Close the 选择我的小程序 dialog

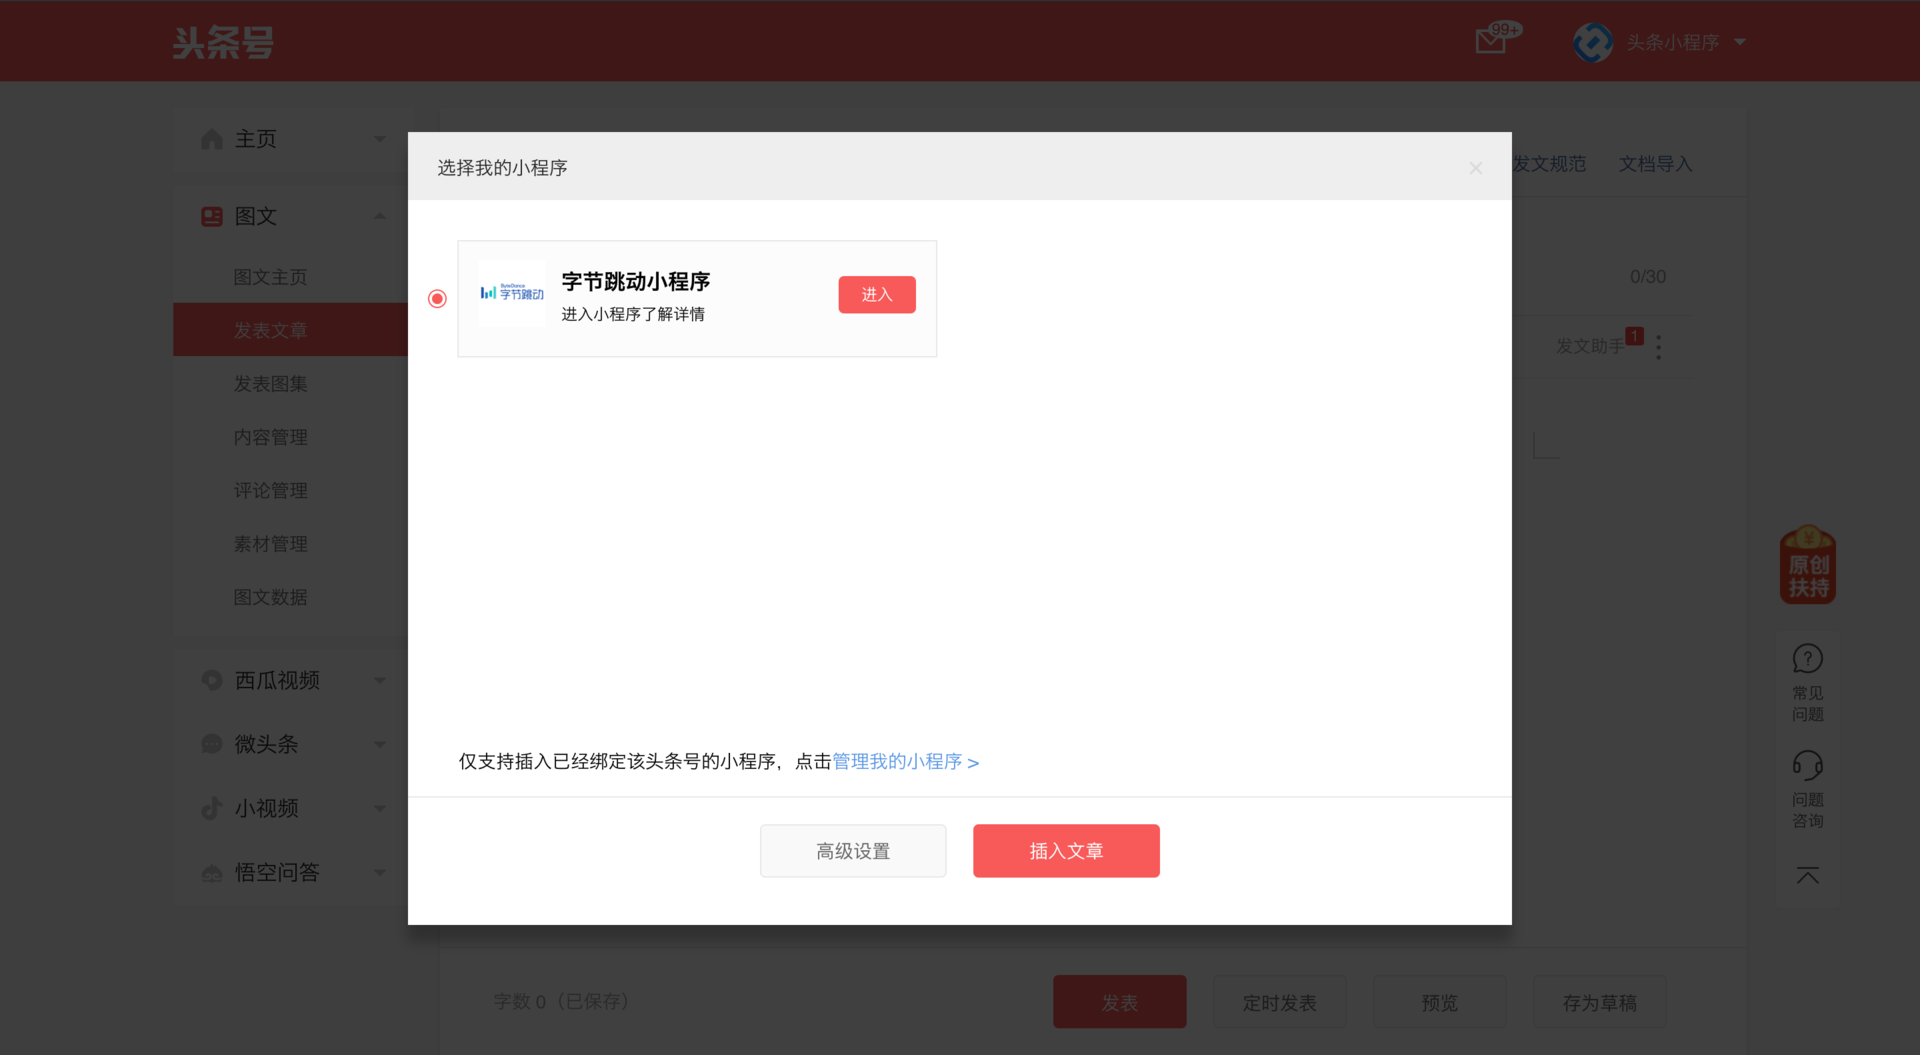click(x=1475, y=168)
